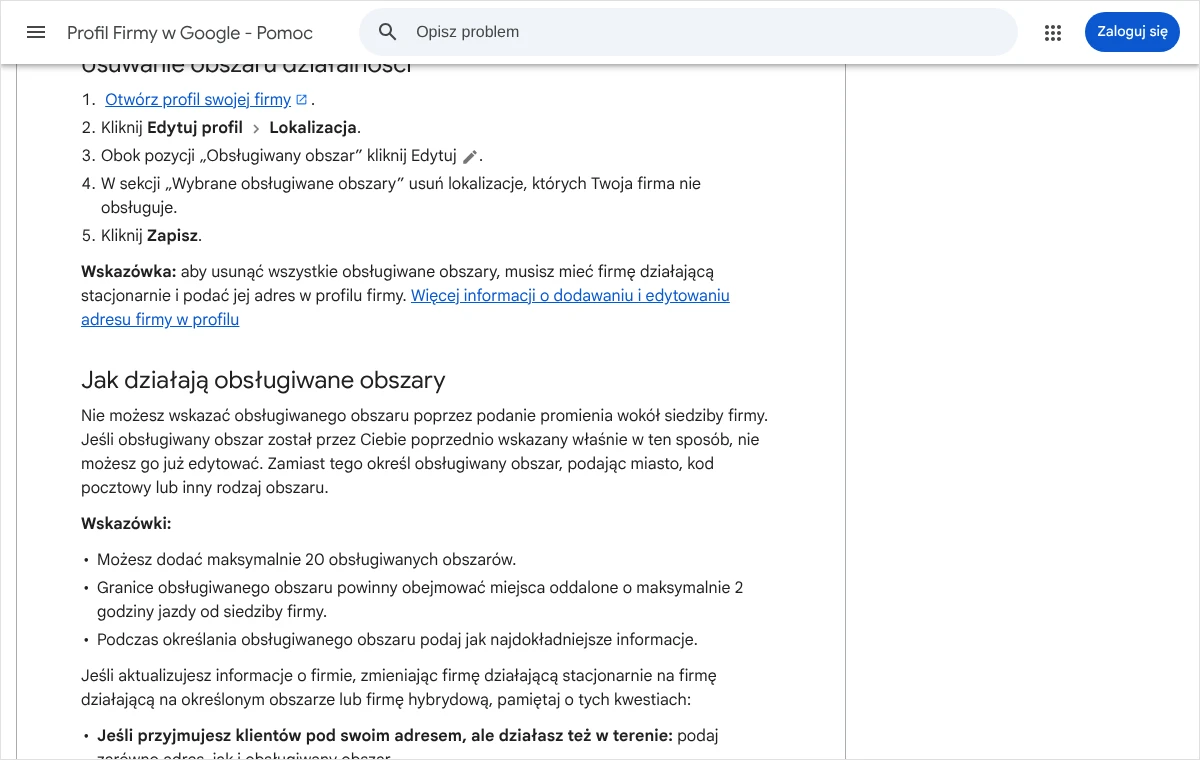Viewport: 1200px width, 760px height.
Task: Click the bullet about 2 godziny jazdy
Action: (x=420, y=600)
